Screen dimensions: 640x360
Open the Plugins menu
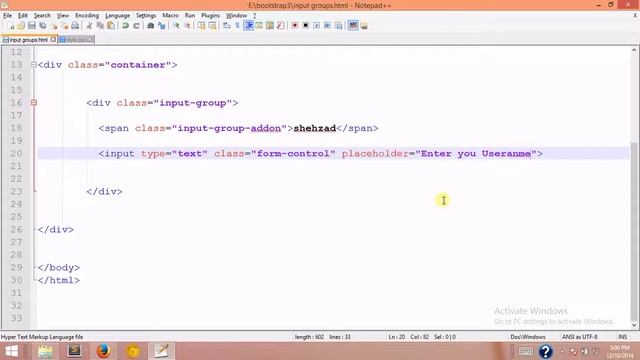(x=211, y=16)
